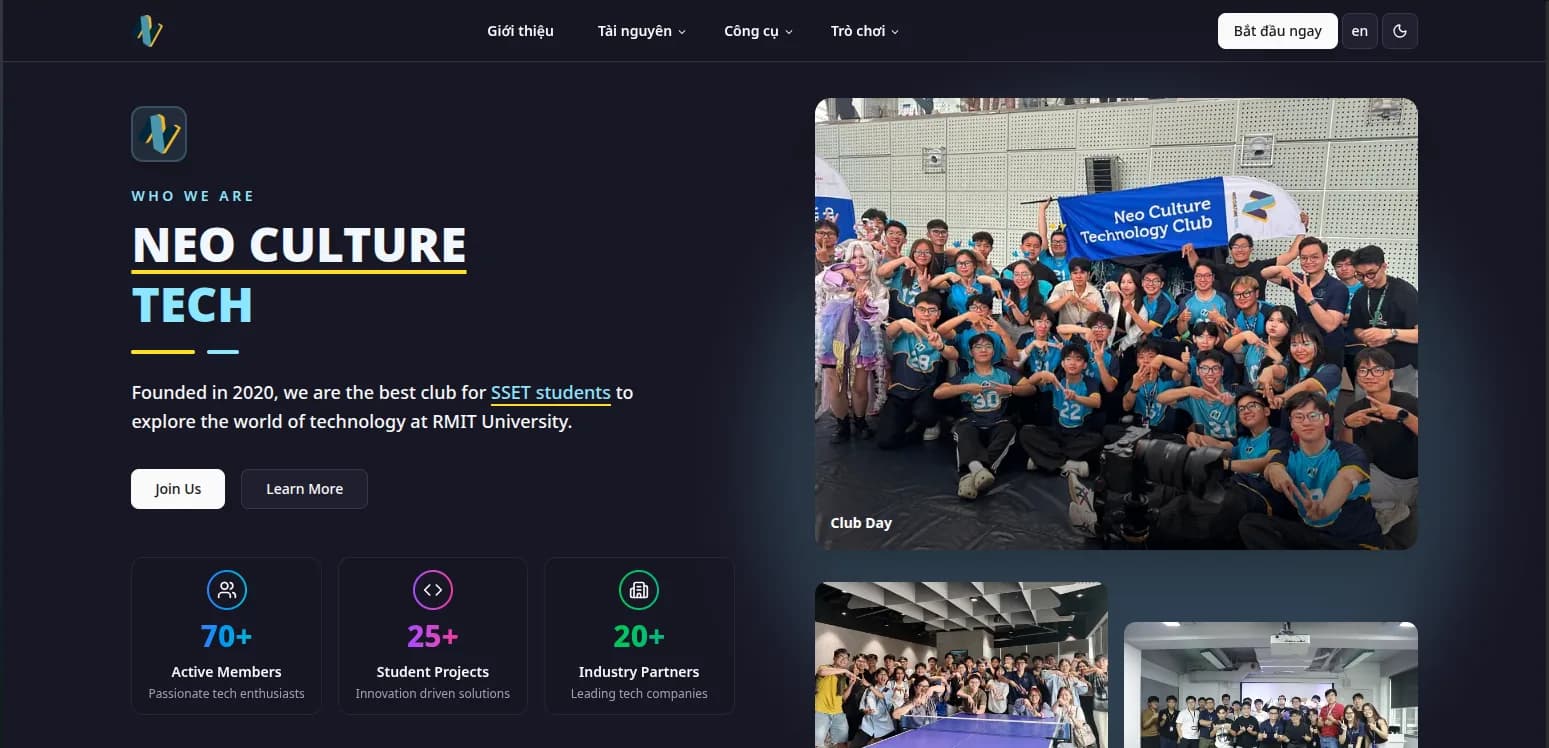Click the 'Club Day' photo caption

point(861,523)
